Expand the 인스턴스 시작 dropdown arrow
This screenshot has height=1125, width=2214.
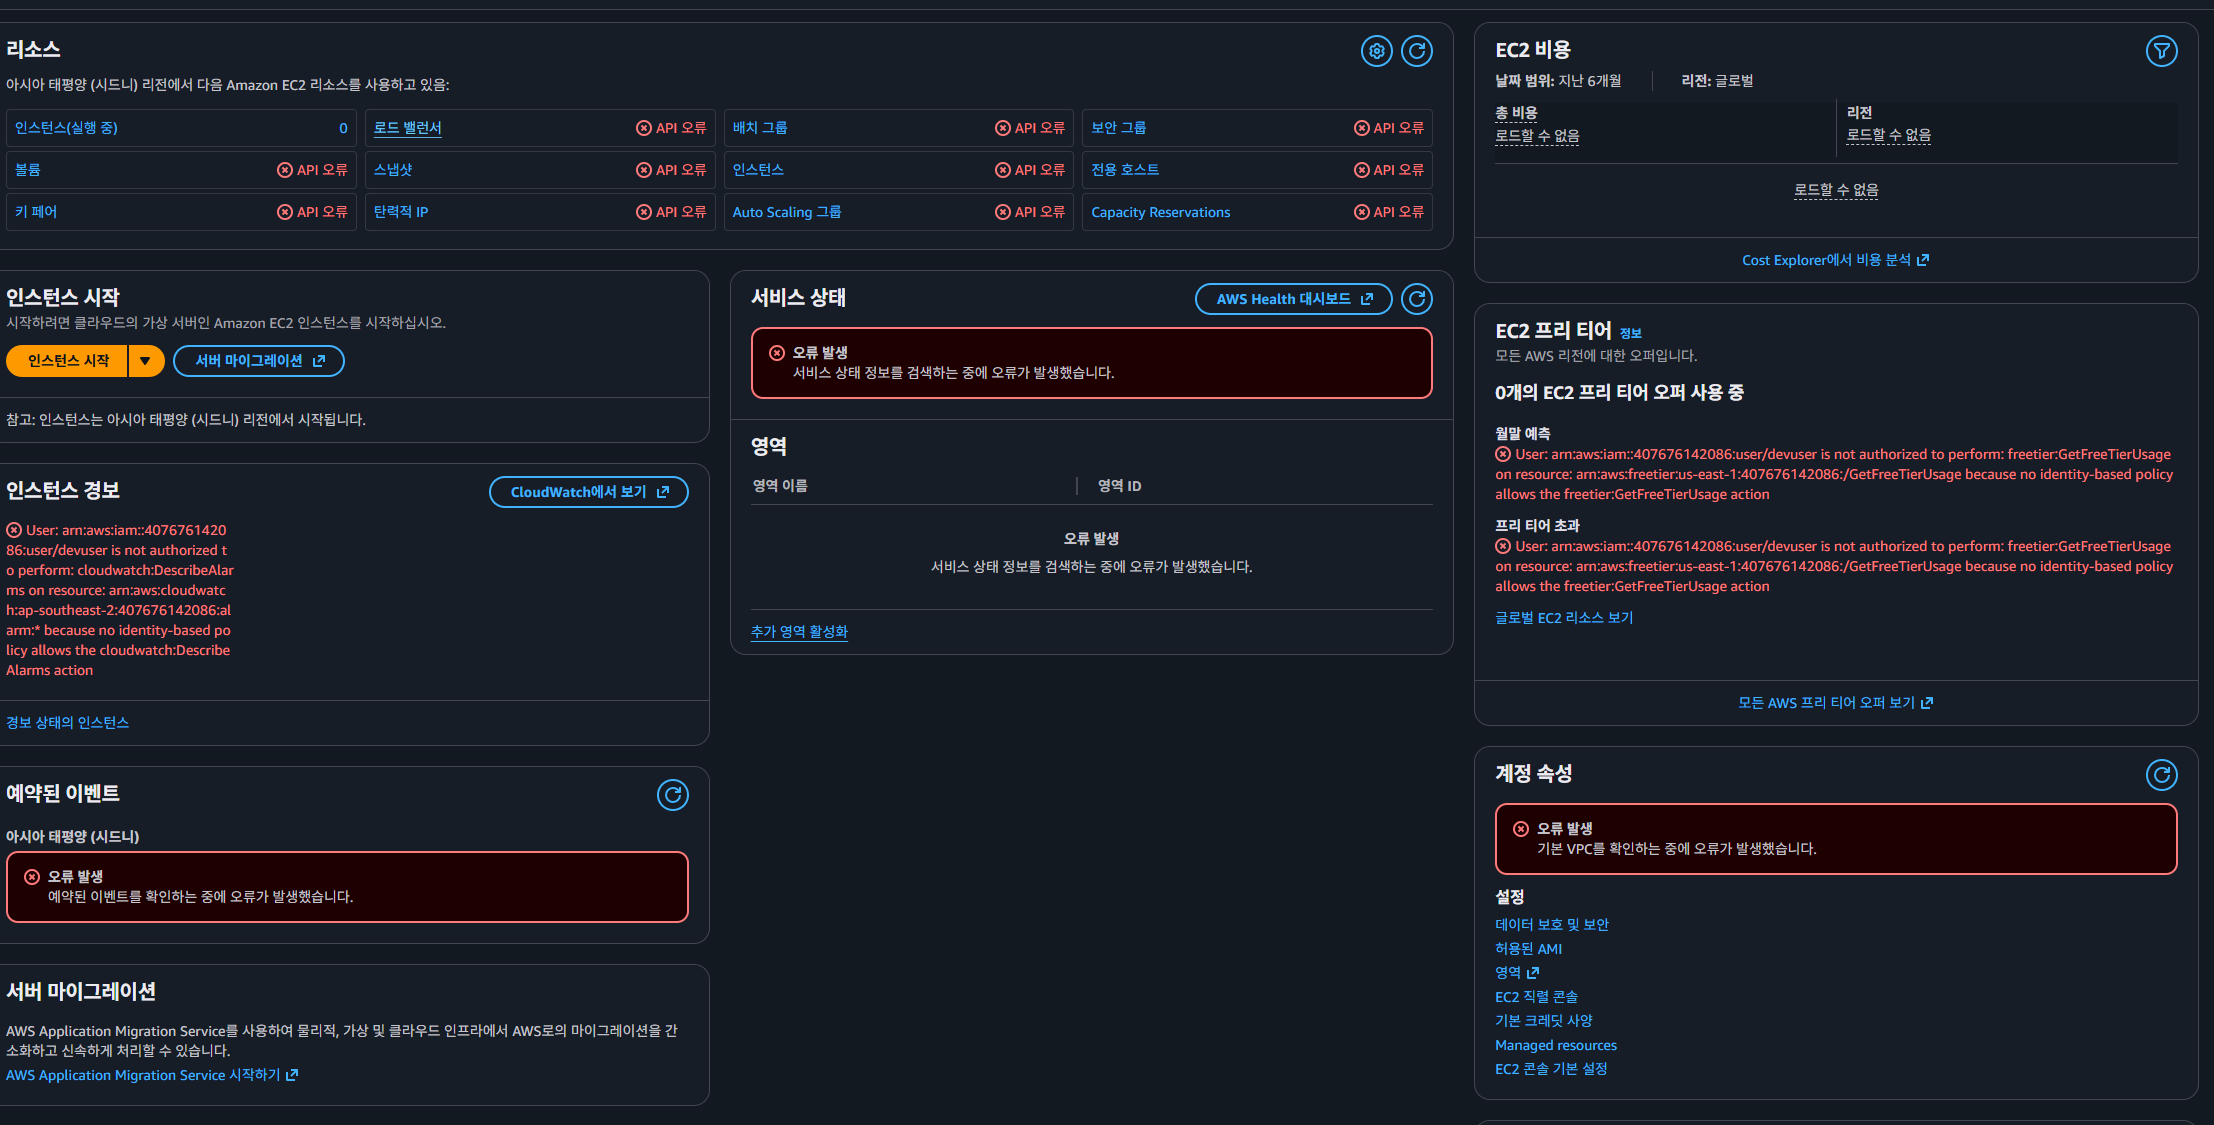click(x=146, y=361)
